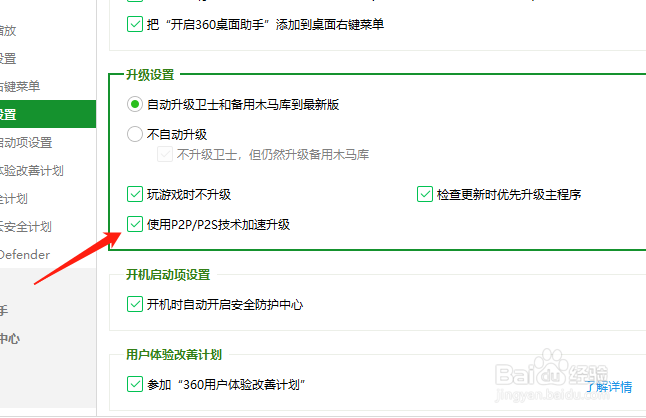Toggle 参加"360用户体验改善计划" checkbox
The height and width of the screenshot is (418, 646).
(135, 384)
